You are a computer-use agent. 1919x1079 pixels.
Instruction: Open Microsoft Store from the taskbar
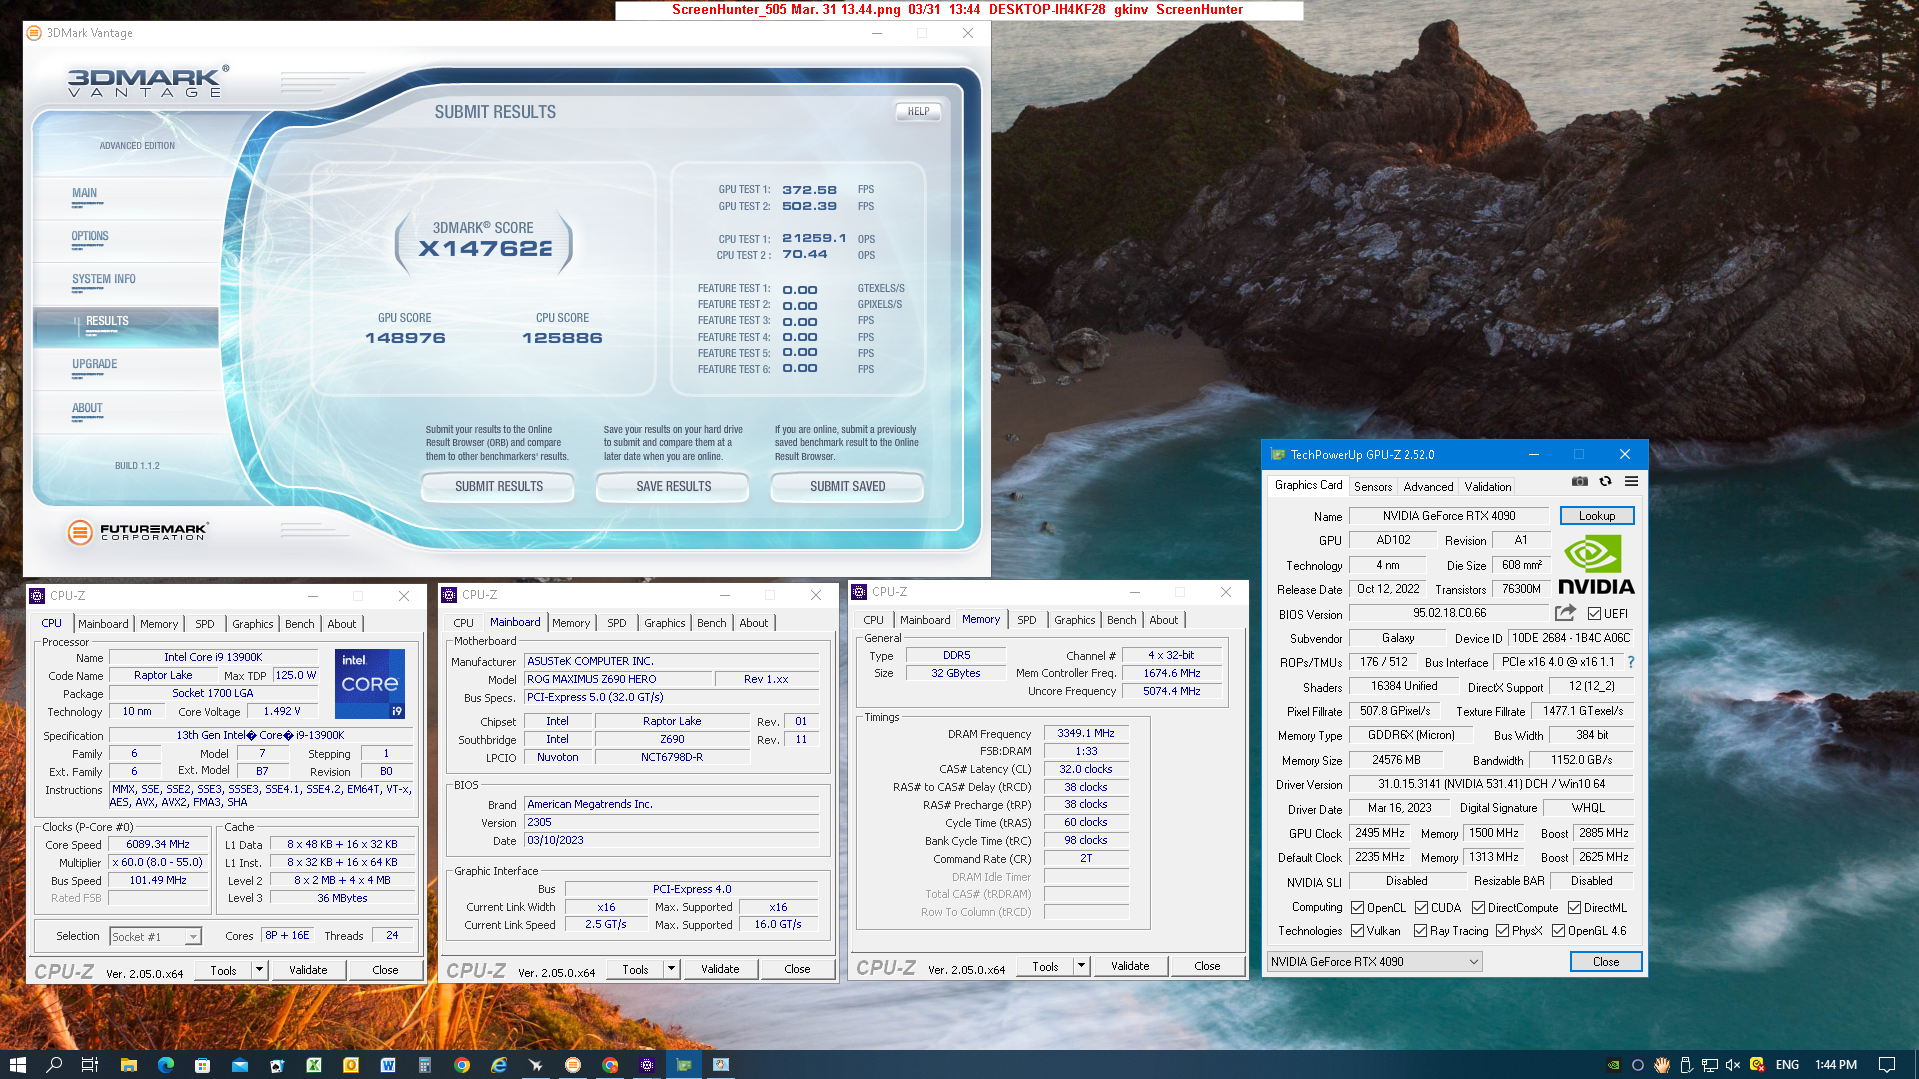coord(202,1065)
